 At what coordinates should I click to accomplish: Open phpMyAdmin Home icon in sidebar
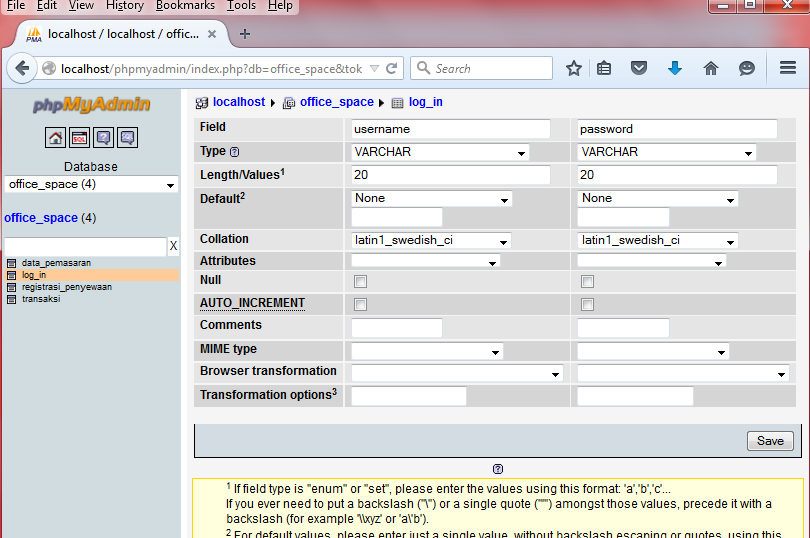[55, 137]
